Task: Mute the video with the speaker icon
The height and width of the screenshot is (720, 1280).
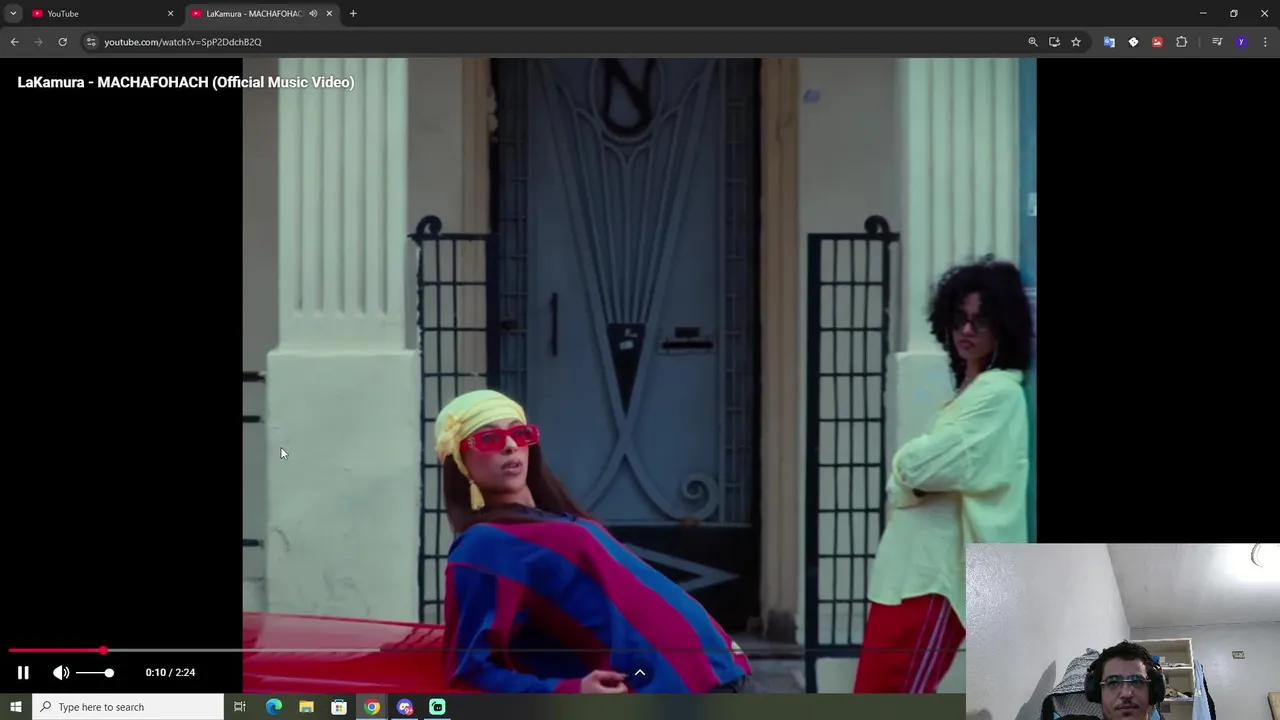Action: click(61, 673)
